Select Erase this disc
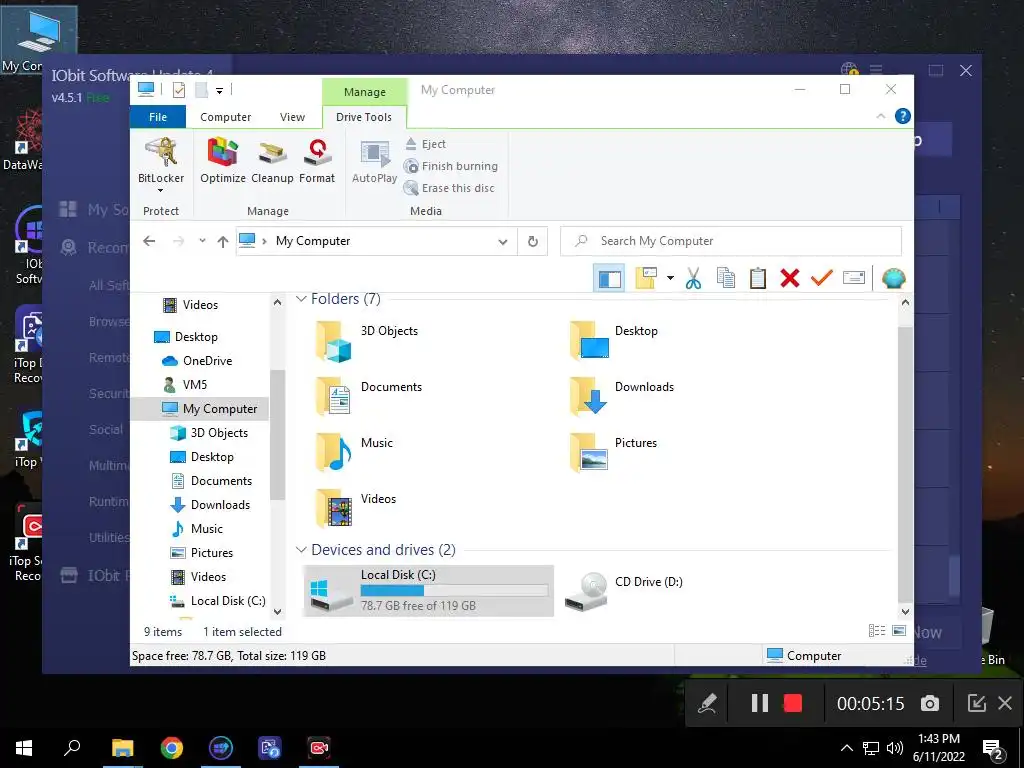Viewport: 1024px width, 768px height. pyautogui.click(x=449, y=188)
